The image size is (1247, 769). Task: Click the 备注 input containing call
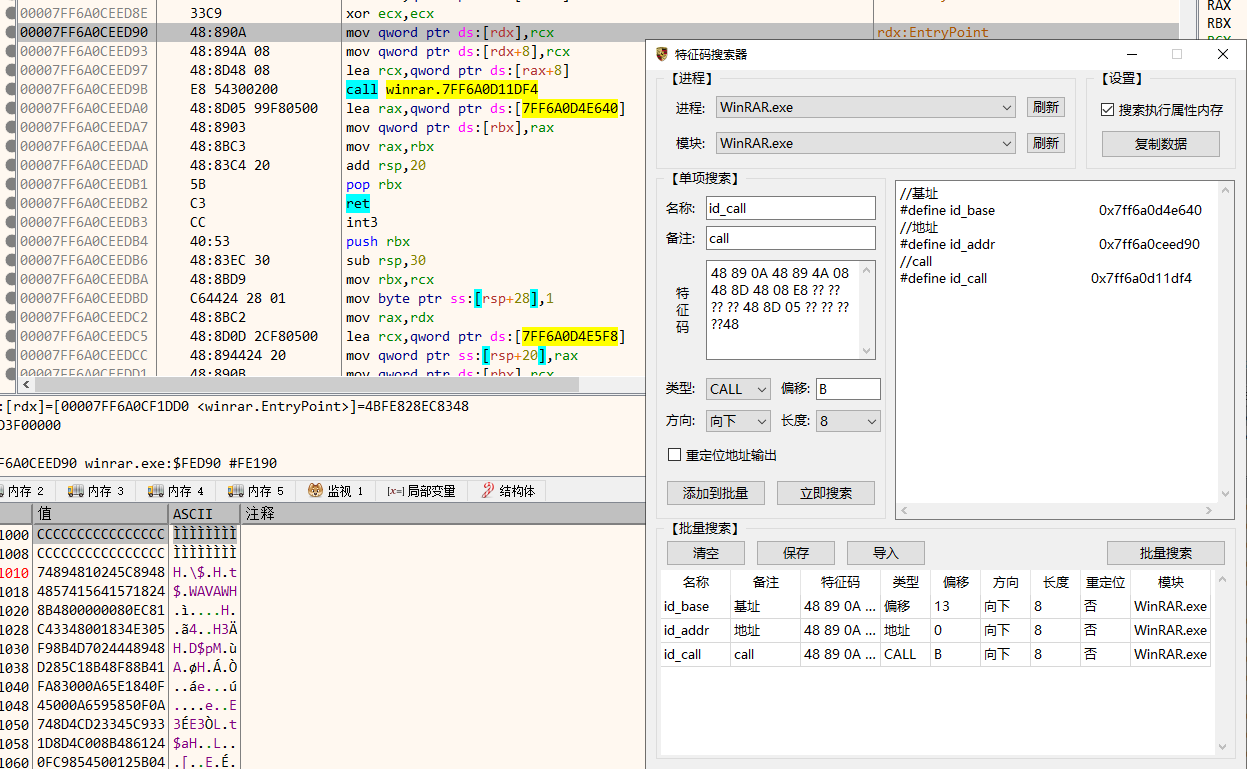790,238
